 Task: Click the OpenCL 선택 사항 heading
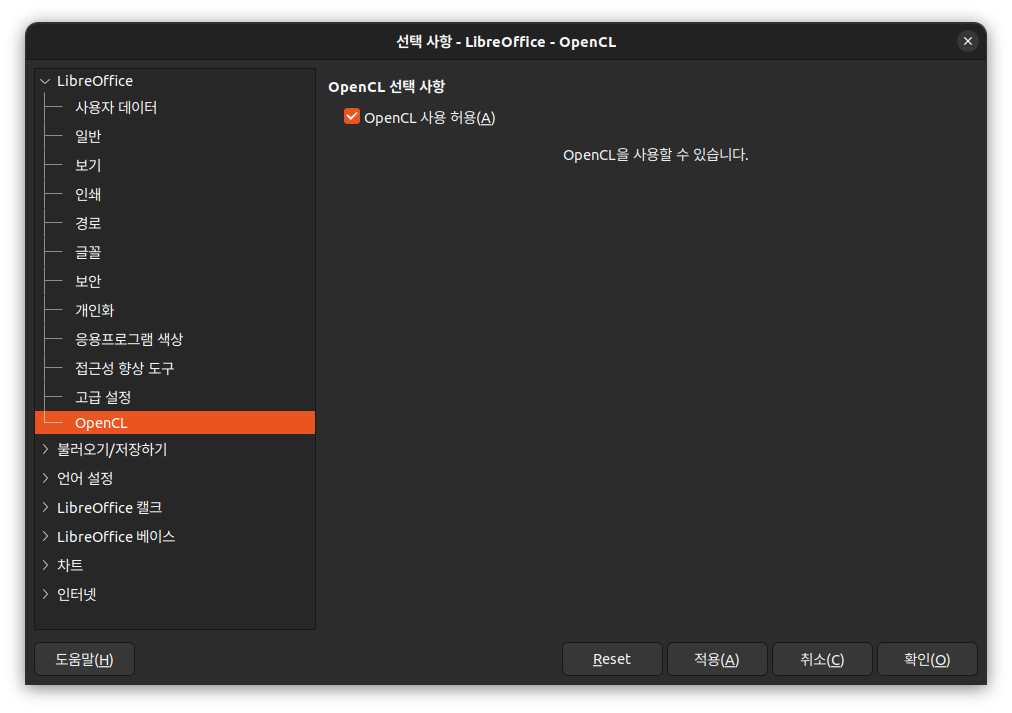click(387, 87)
